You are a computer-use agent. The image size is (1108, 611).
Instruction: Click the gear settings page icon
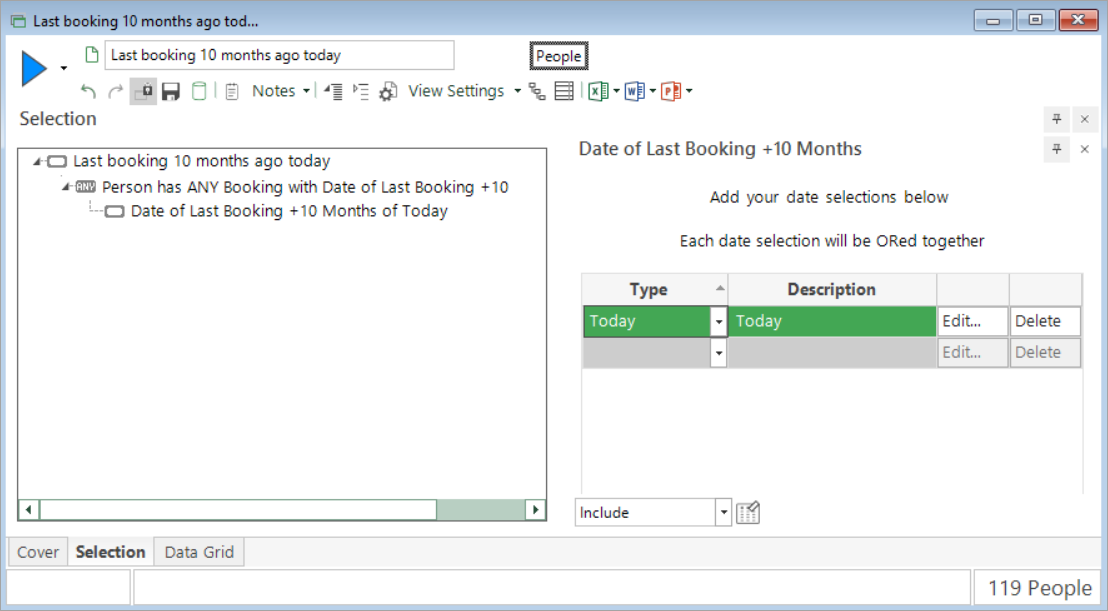388,91
